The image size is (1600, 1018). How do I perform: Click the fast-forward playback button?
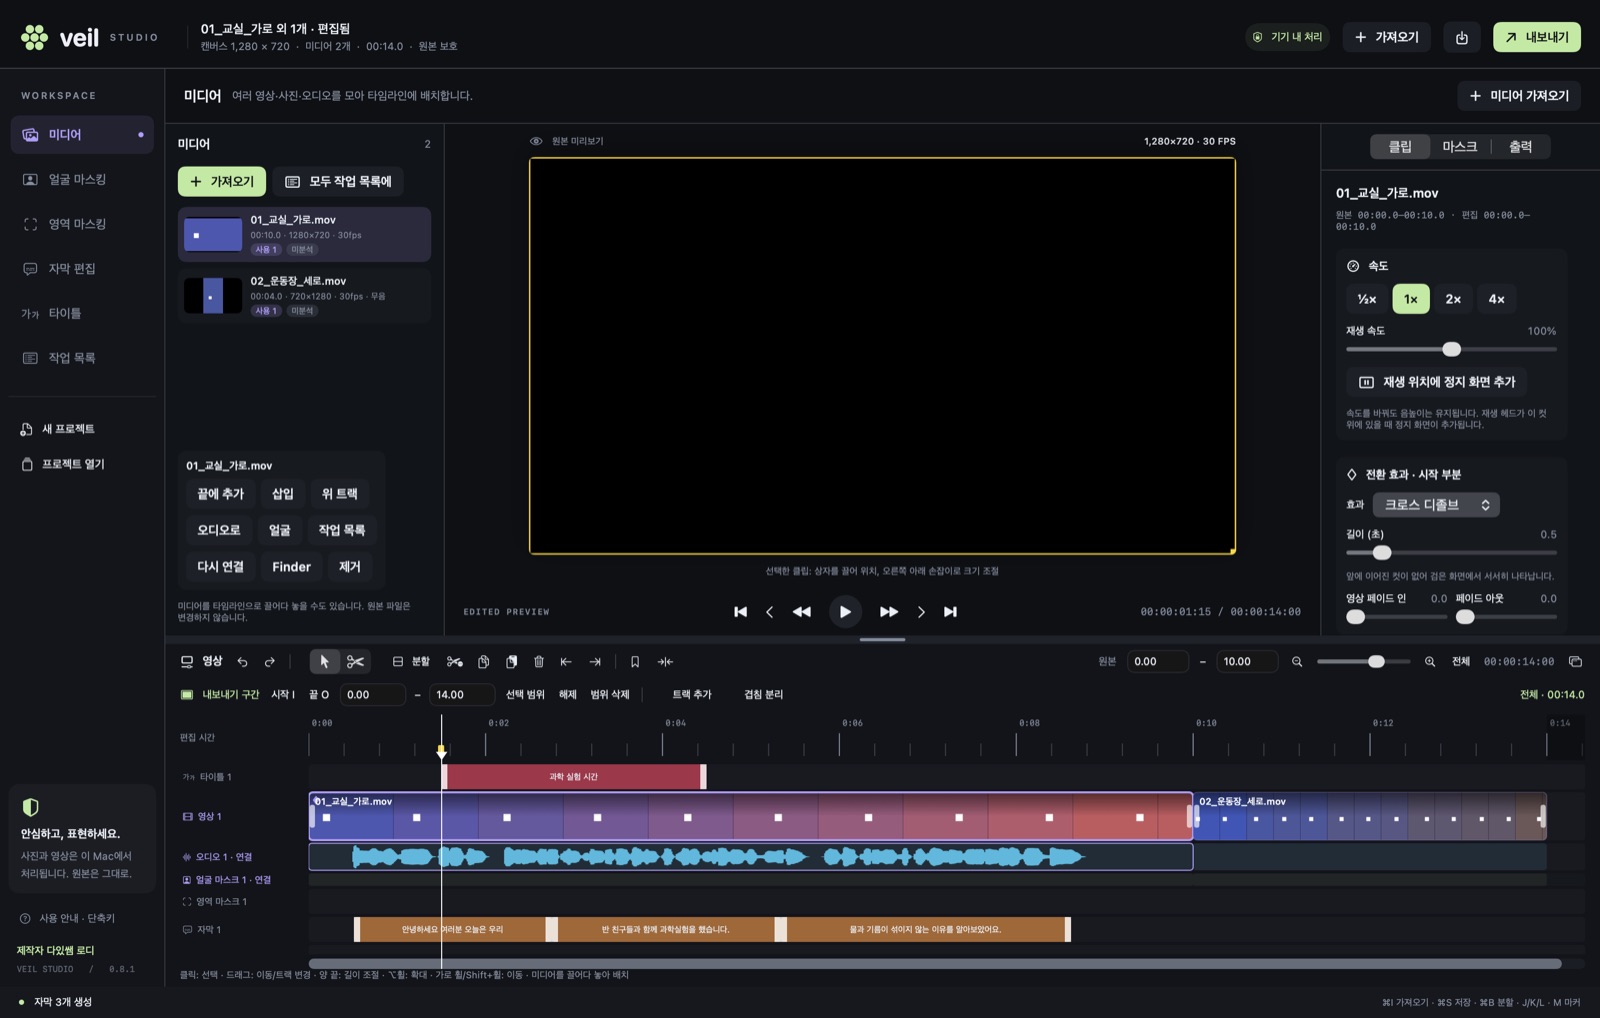click(888, 612)
